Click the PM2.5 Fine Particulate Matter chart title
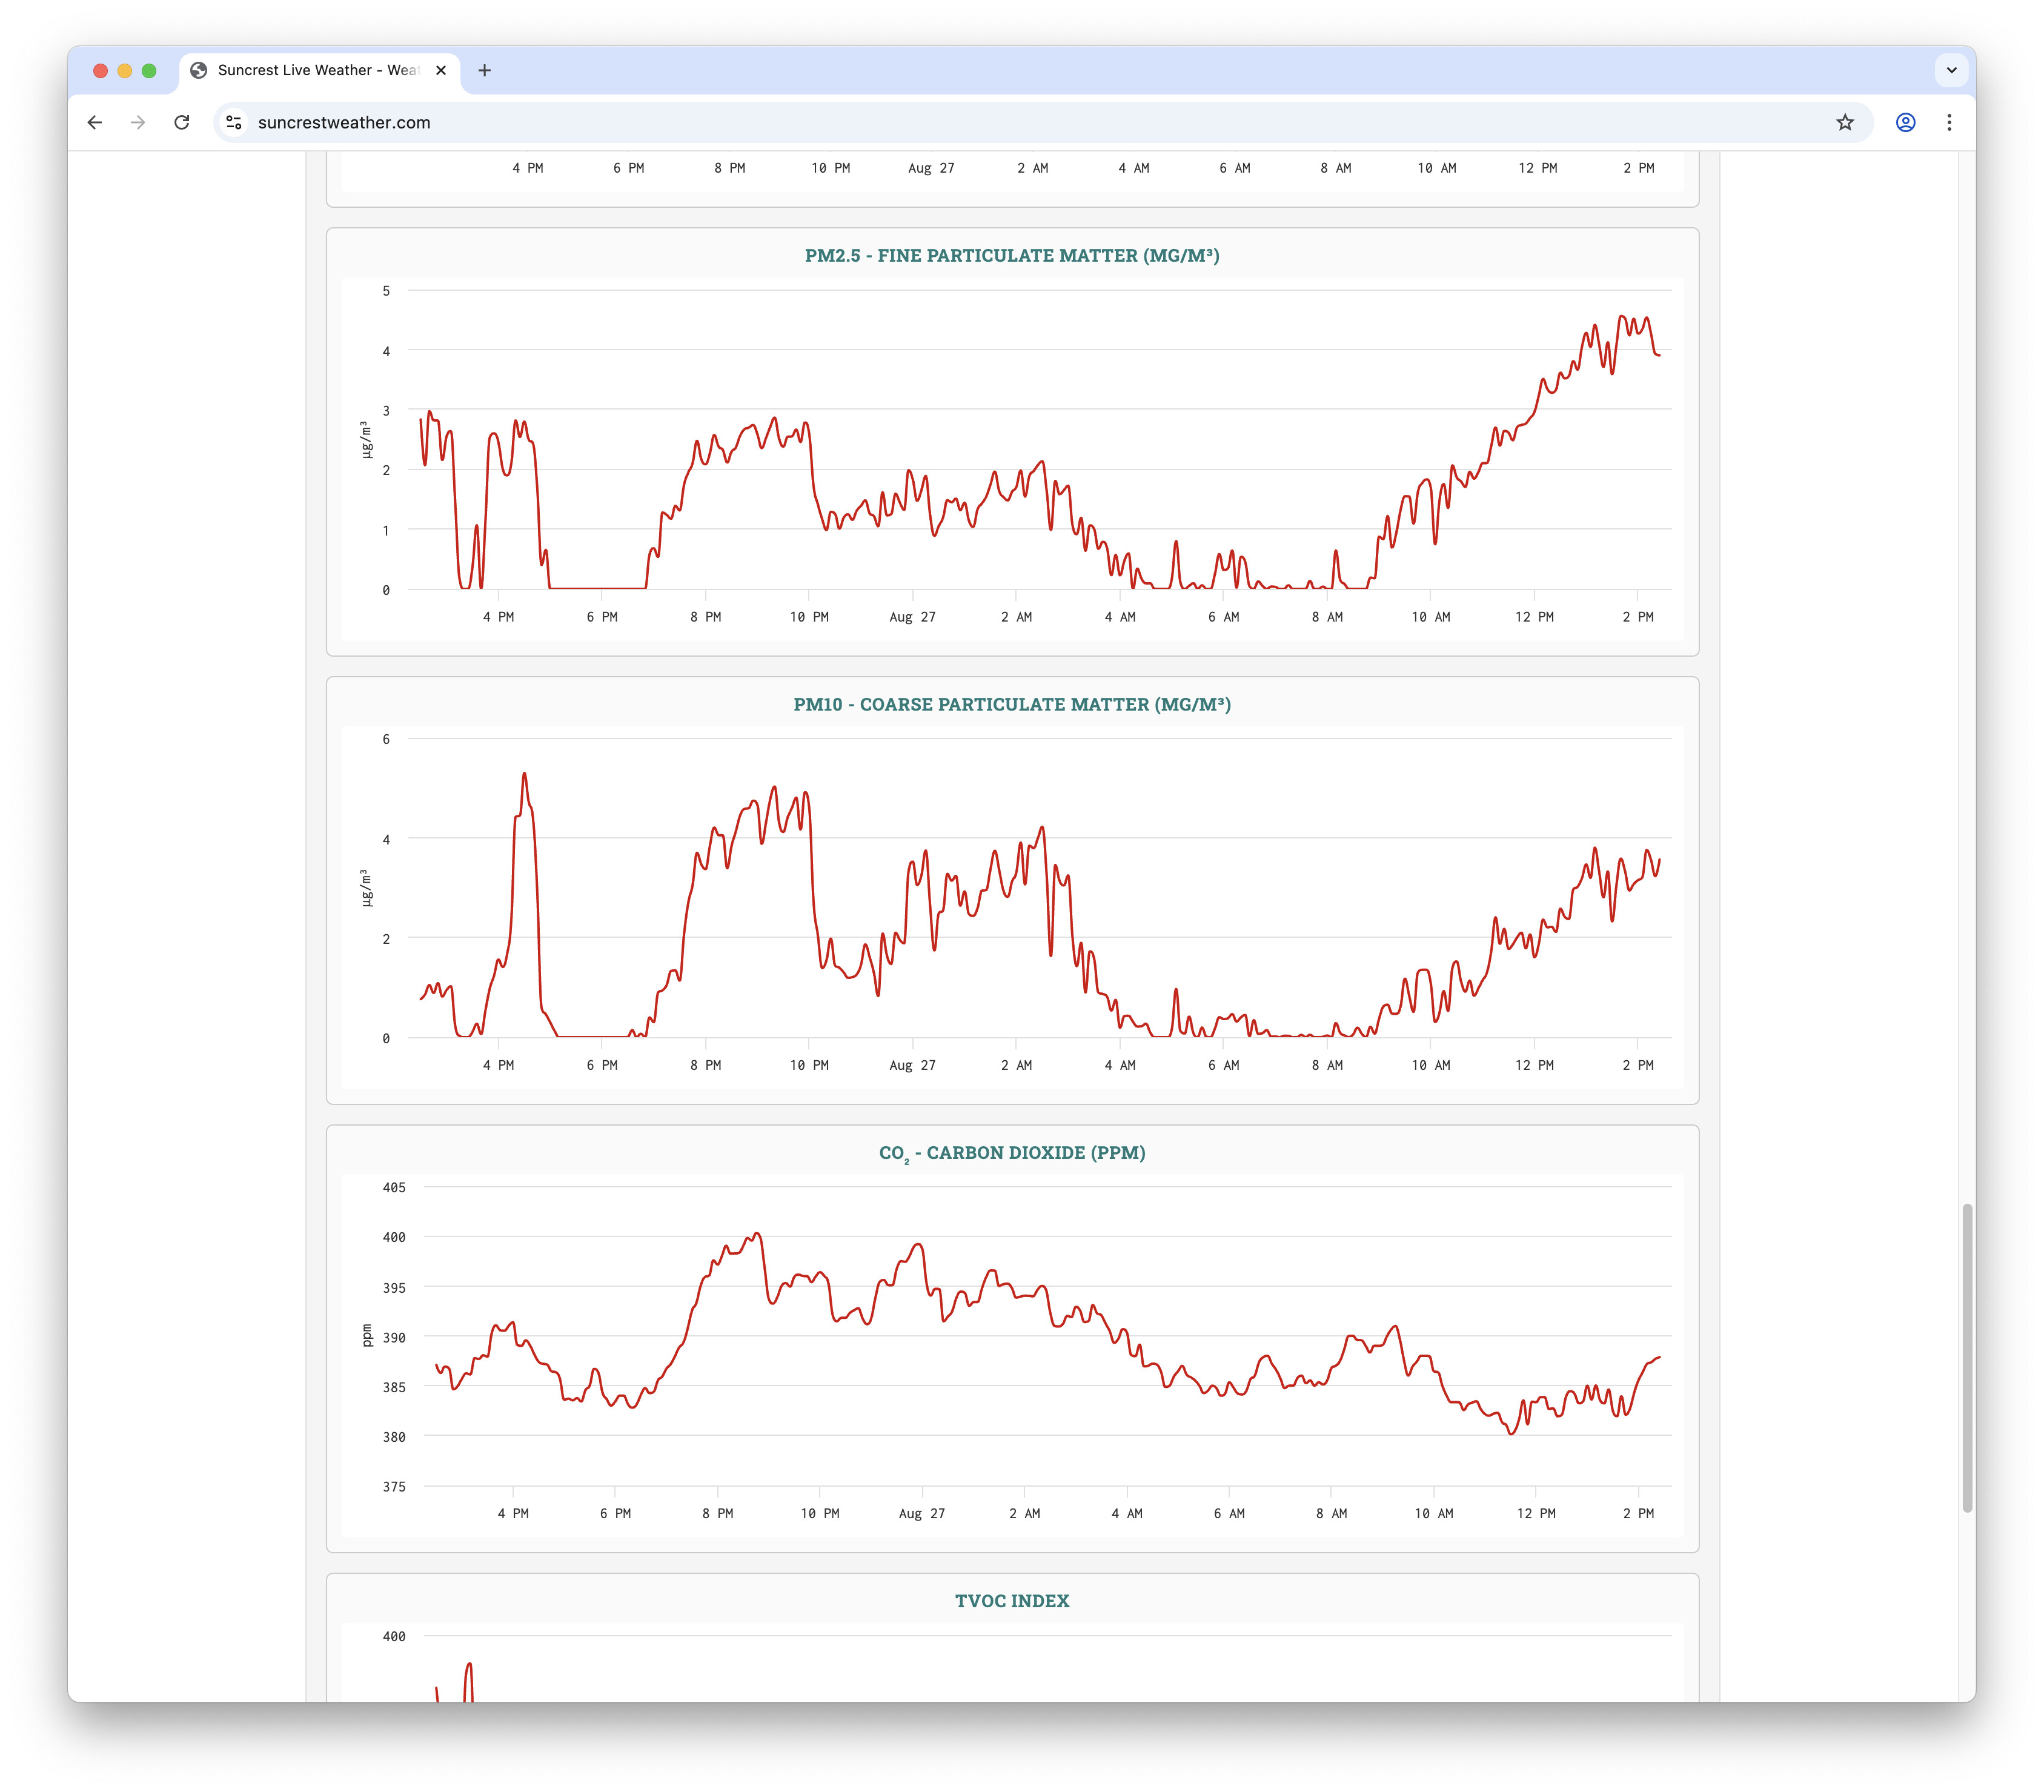The image size is (2044, 1792). (1011, 255)
